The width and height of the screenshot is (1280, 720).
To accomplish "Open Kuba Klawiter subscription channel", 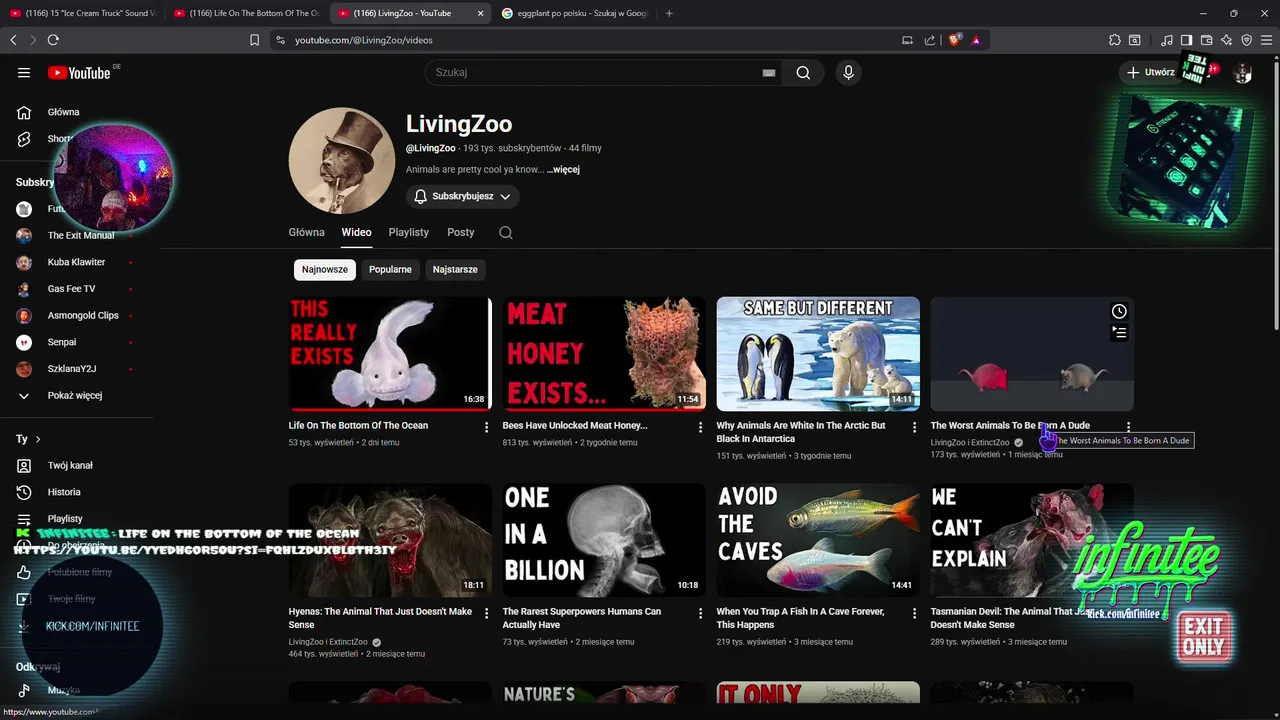I will pos(76,262).
